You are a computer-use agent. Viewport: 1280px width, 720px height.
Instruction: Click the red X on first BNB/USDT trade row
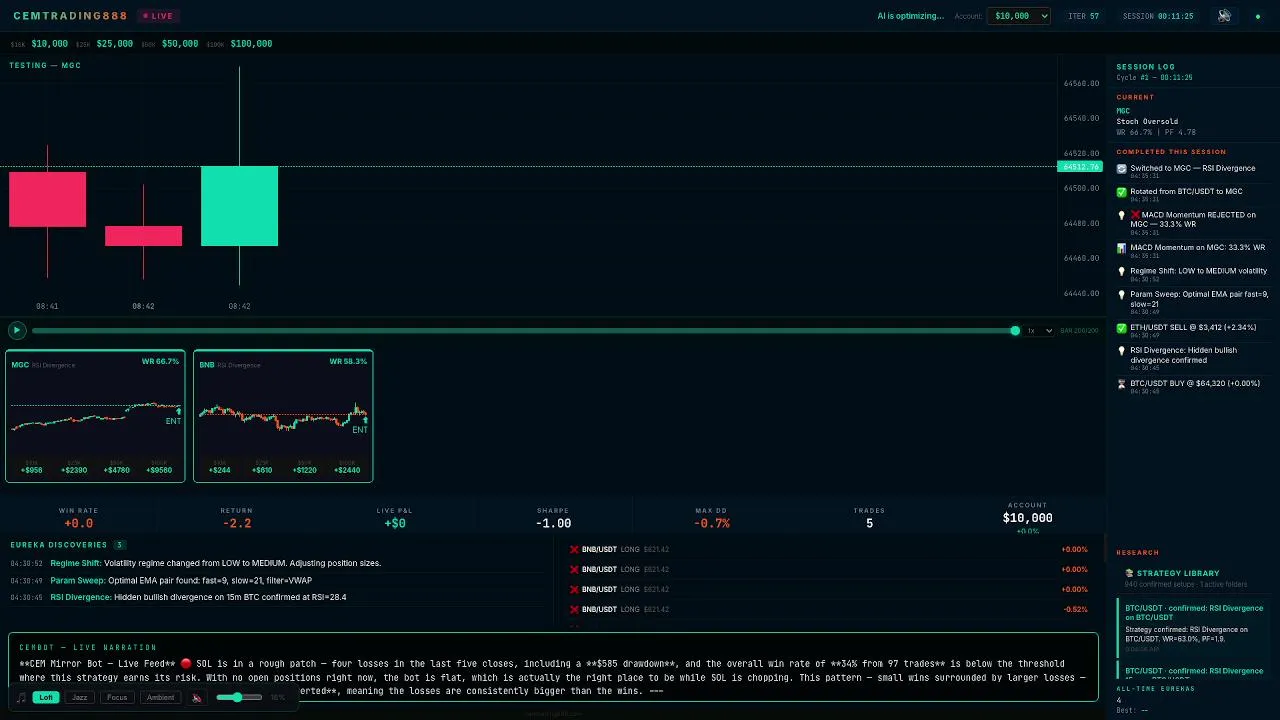(574, 549)
